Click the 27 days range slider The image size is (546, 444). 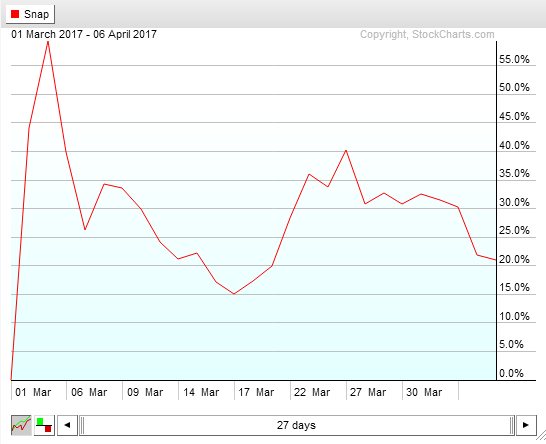point(297,425)
